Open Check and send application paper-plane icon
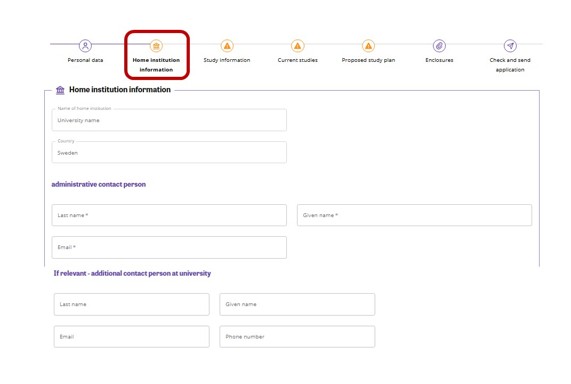The width and height of the screenshot is (571, 384). click(510, 46)
